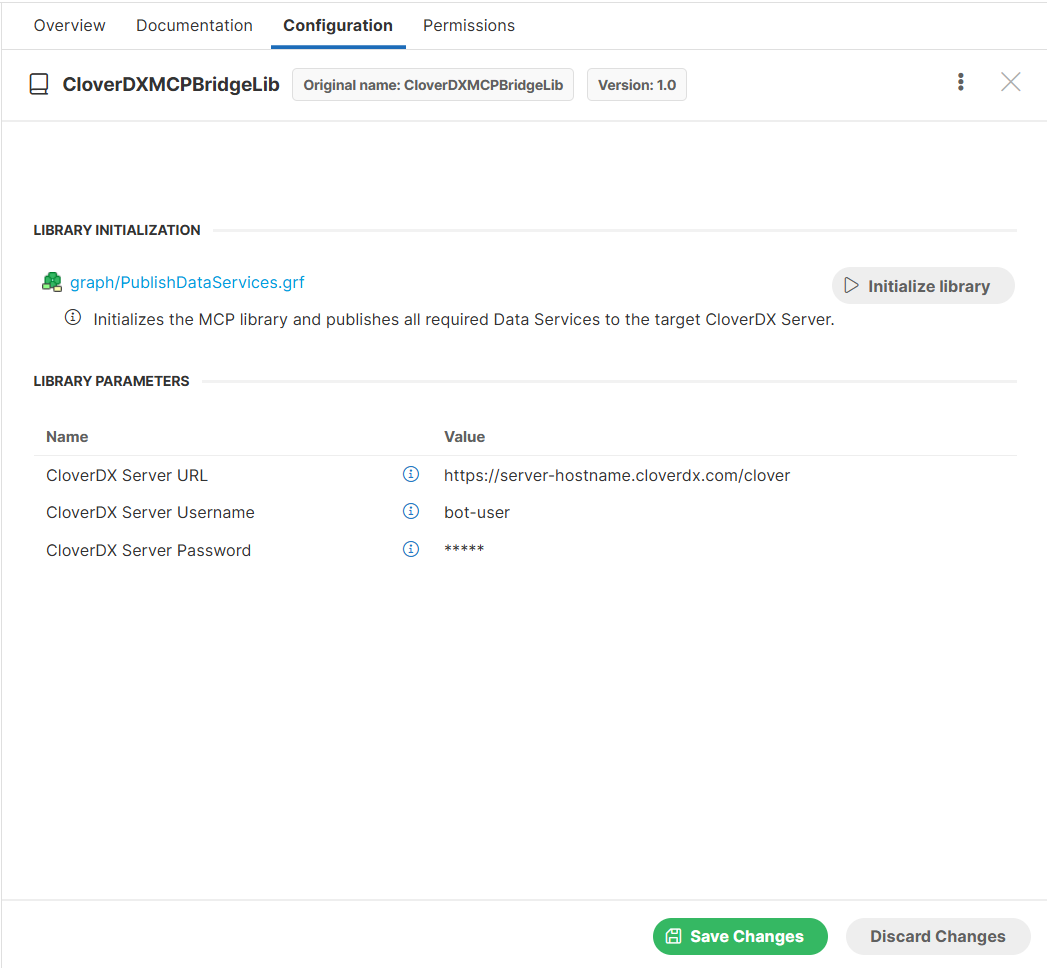This screenshot has height=968, width=1047.
Task: Show info for CloverDX Server URL parameter
Action: [x=410, y=474]
